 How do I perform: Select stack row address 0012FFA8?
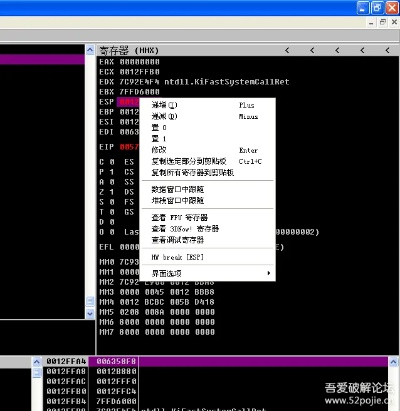pos(66,371)
